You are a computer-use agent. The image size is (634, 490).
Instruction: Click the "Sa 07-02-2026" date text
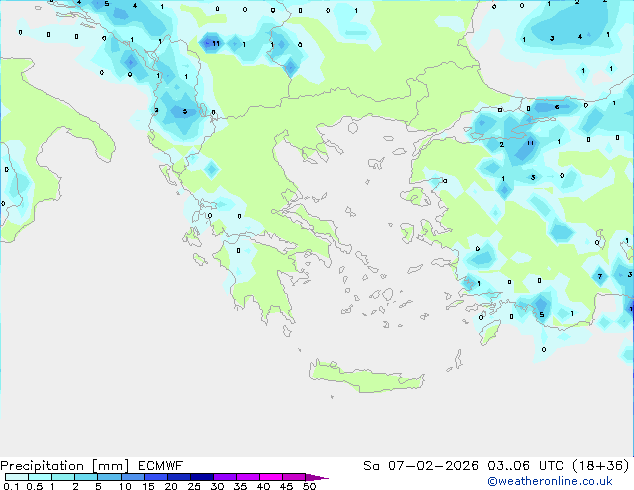pos(421,466)
